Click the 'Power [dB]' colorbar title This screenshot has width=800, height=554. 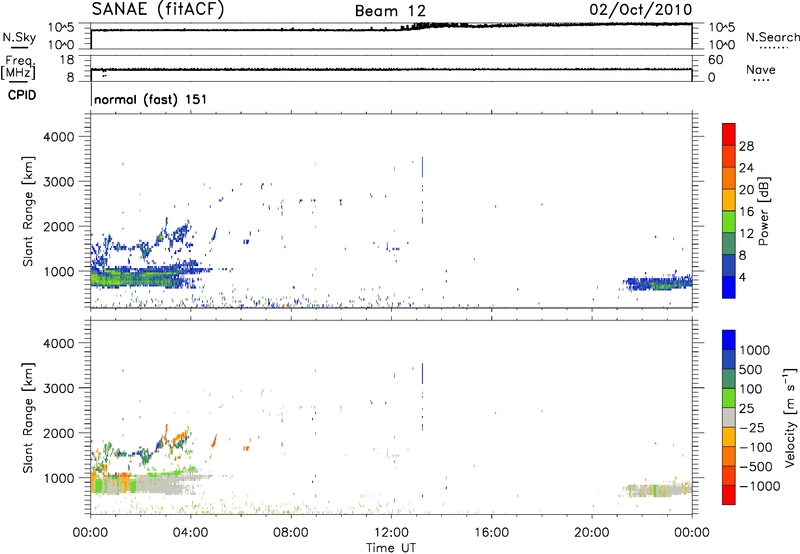[x=764, y=211]
